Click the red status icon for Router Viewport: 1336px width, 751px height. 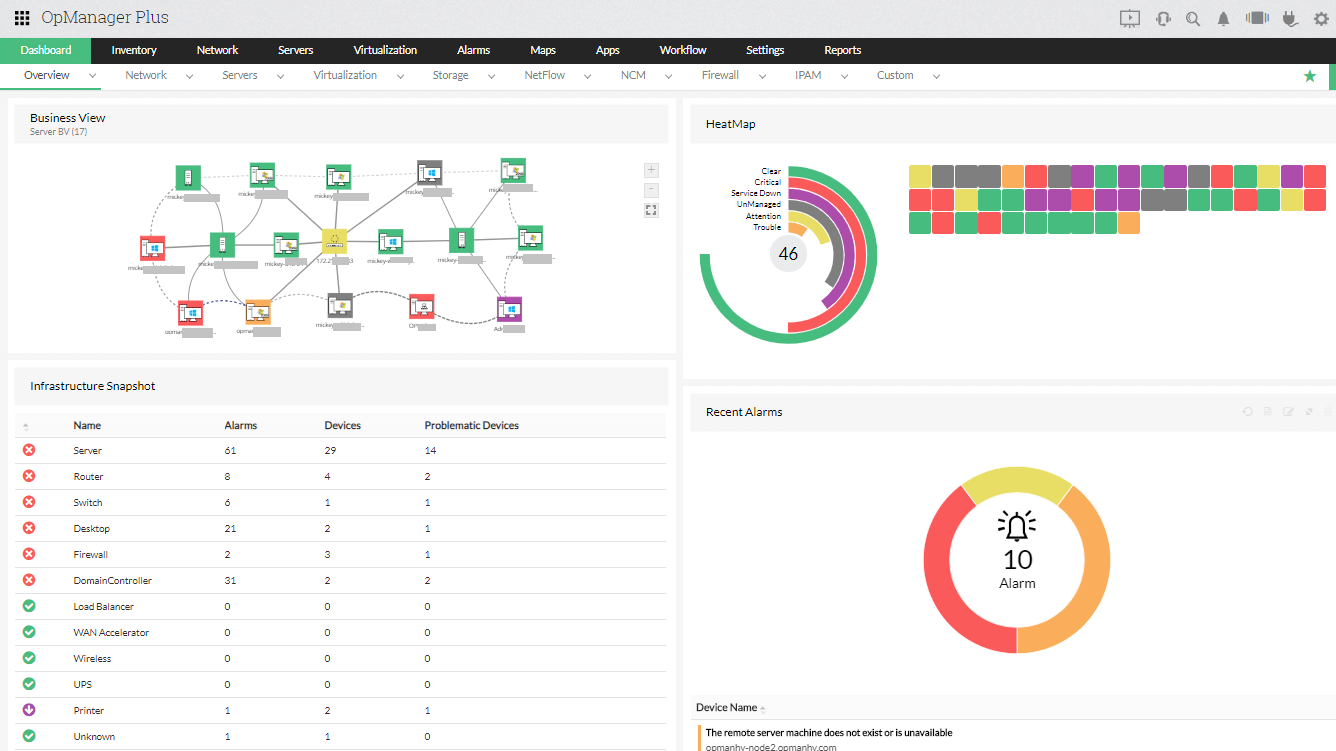(29, 476)
